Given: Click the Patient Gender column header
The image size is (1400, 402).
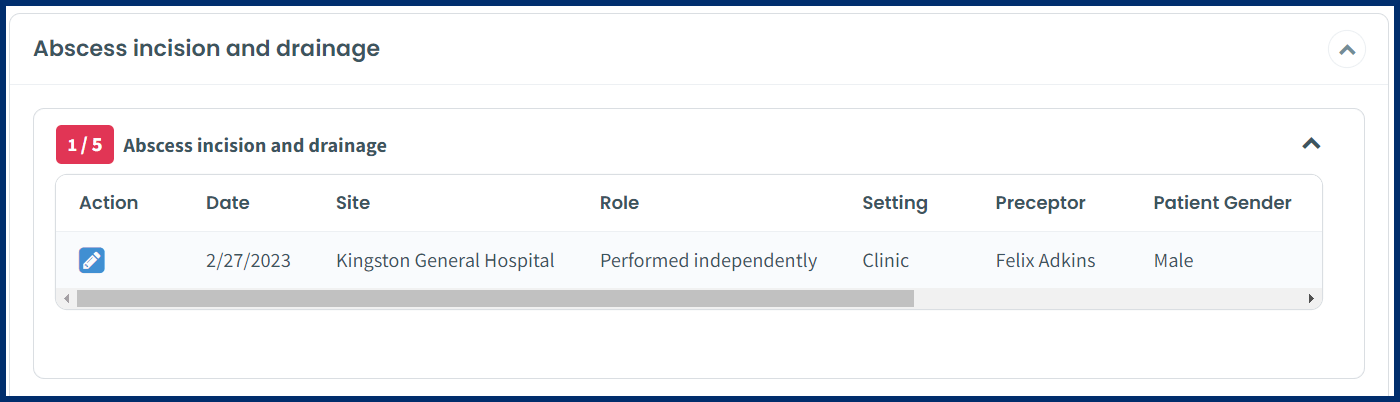Looking at the screenshot, I should click(x=1222, y=203).
